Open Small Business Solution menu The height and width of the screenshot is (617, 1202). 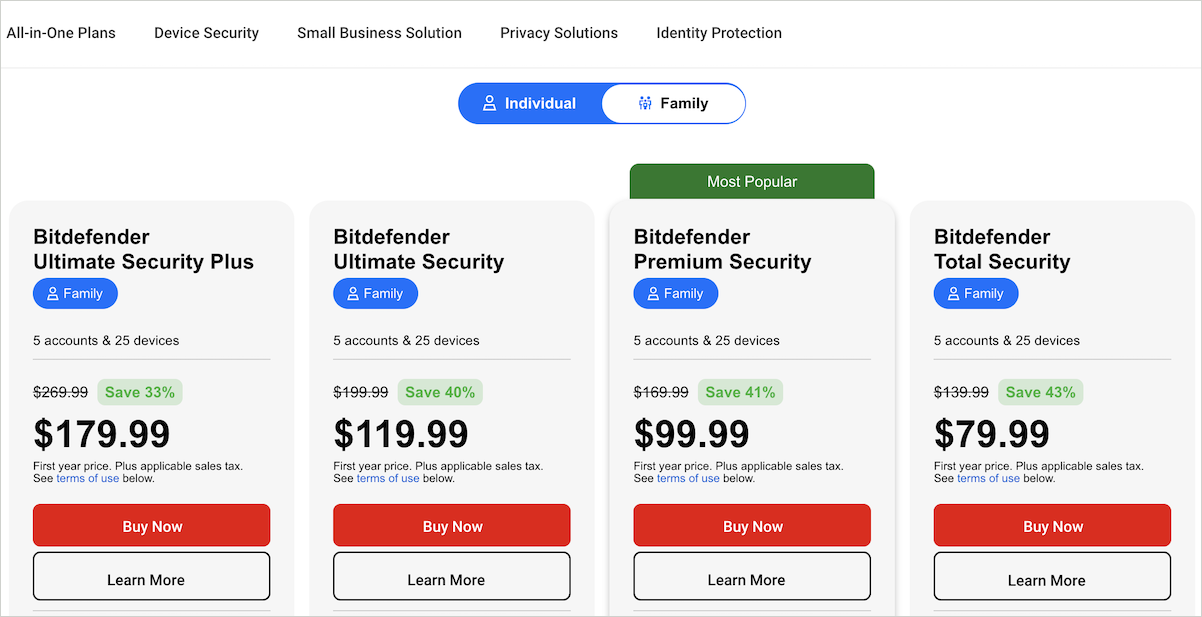tap(379, 33)
